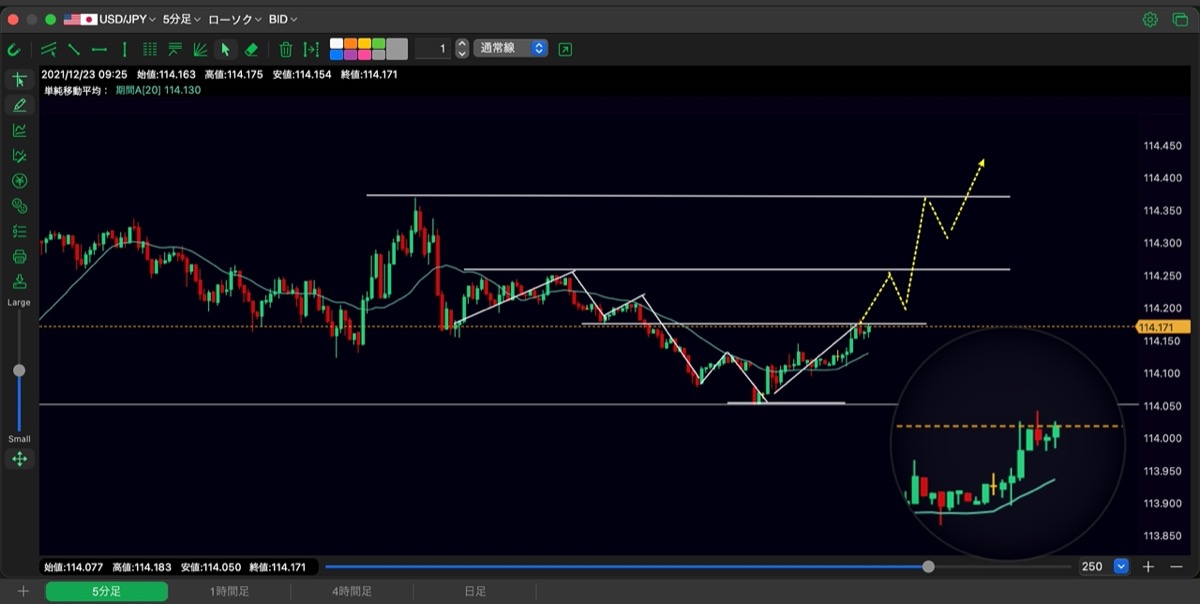Image resolution: width=1200 pixels, height=604 pixels.
Task: Print the chart using printer icon
Action: (19, 256)
